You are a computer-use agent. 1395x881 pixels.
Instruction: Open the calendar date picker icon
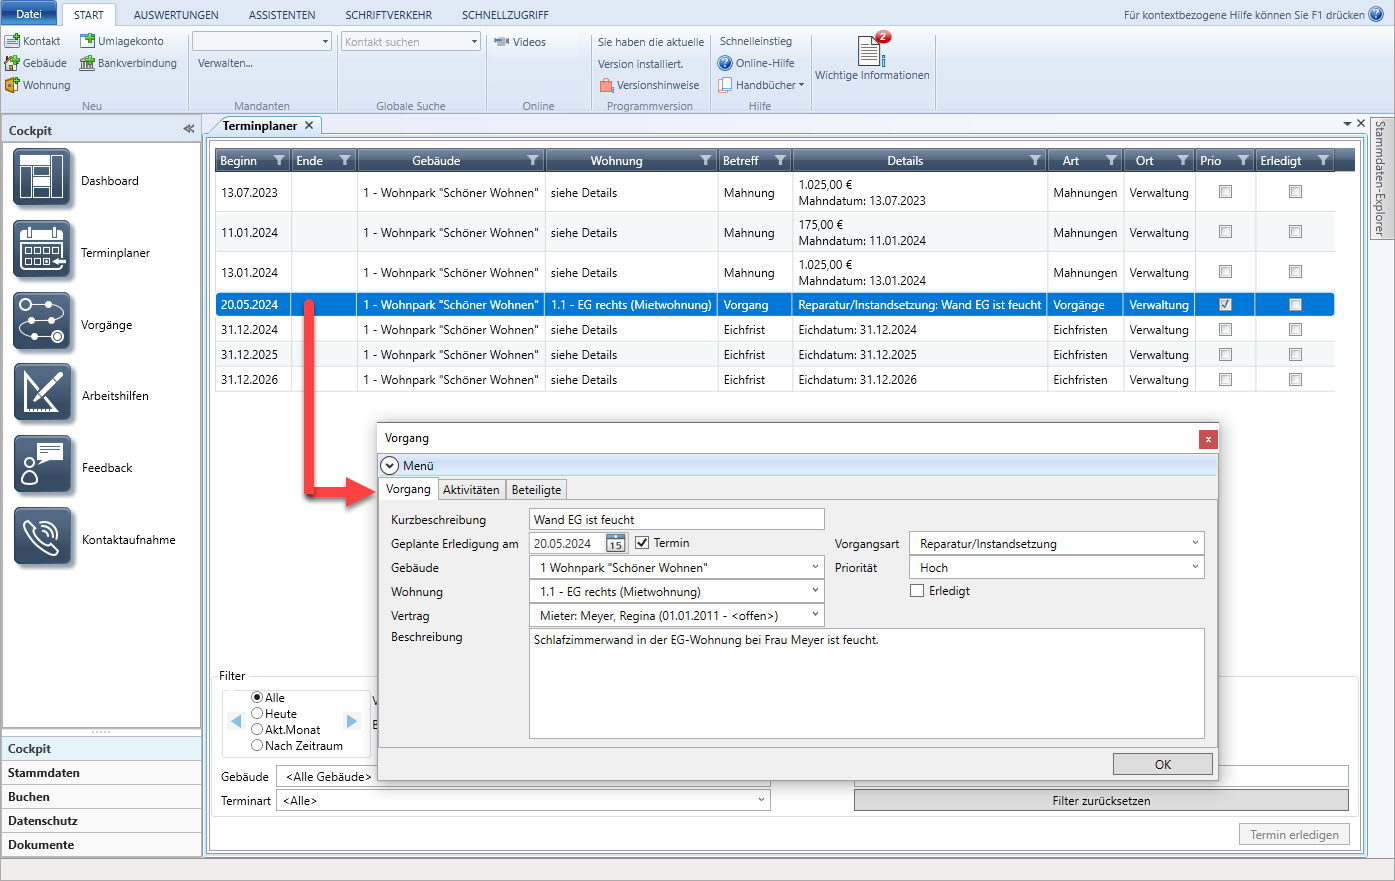pos(615,544)
